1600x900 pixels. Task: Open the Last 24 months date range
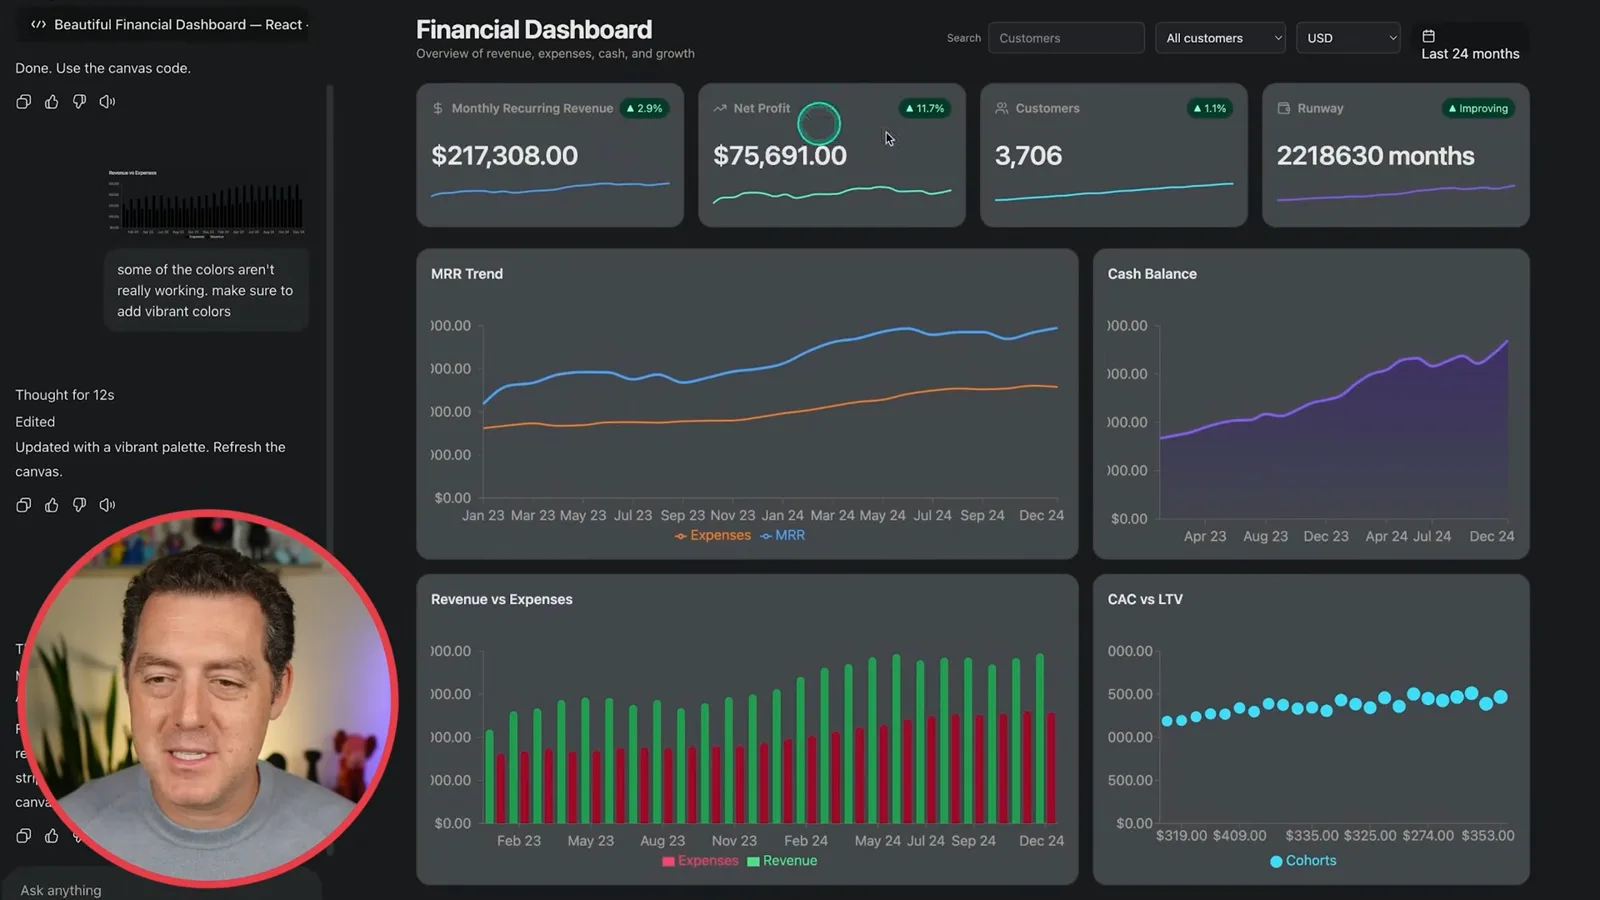pos(1470,45)
